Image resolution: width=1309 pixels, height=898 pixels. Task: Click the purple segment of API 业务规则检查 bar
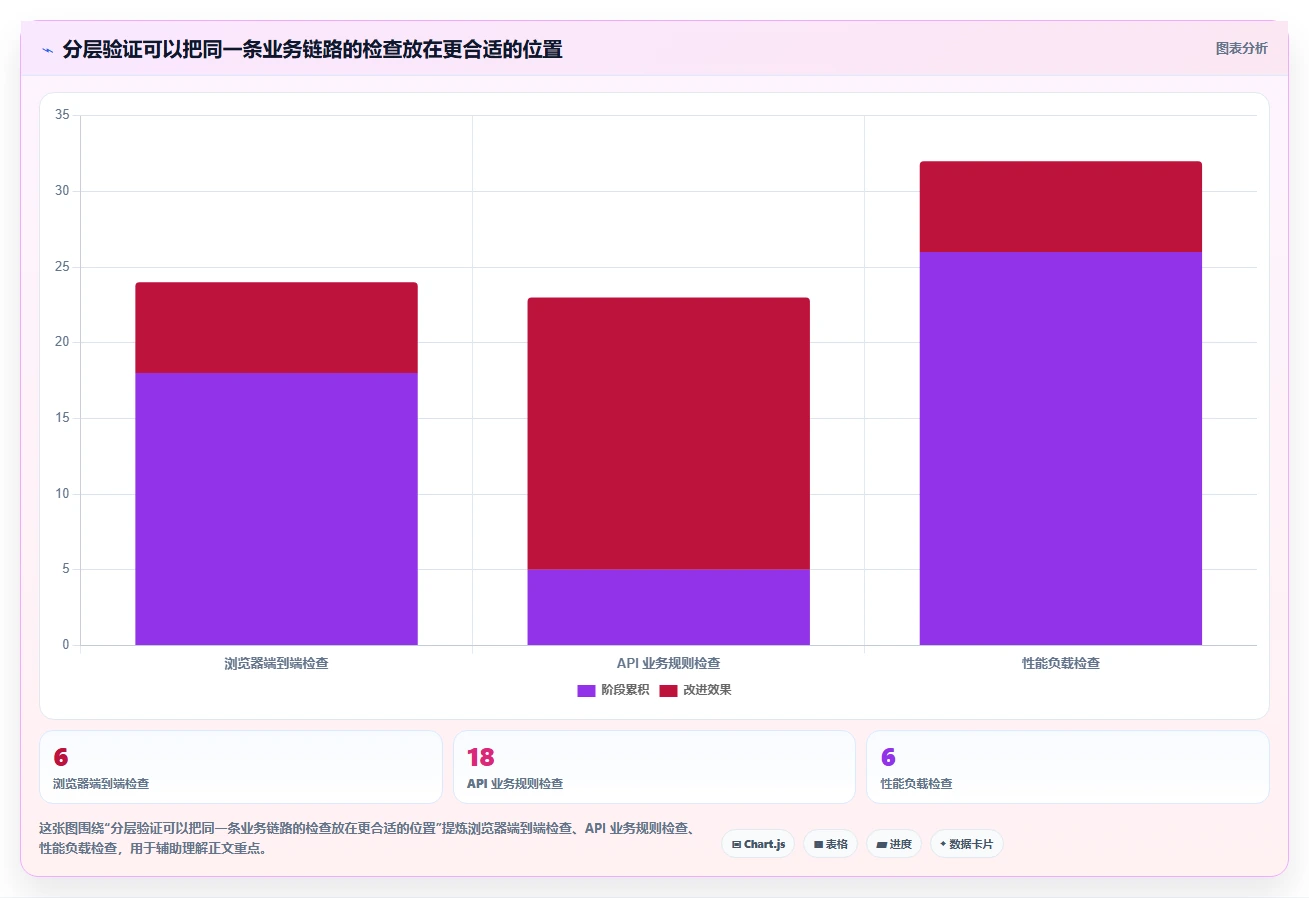[x=668, y=607]
